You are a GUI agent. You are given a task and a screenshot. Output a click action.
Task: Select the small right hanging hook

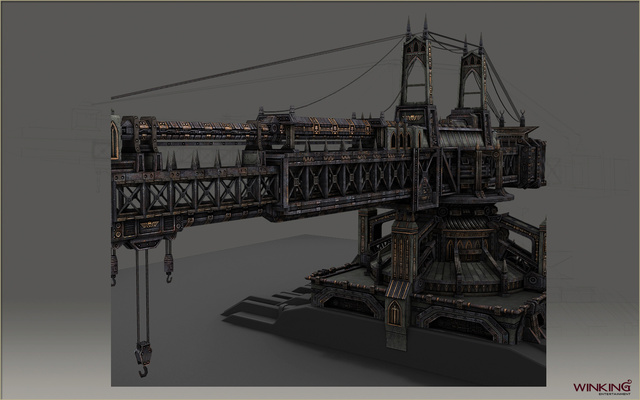168,264
